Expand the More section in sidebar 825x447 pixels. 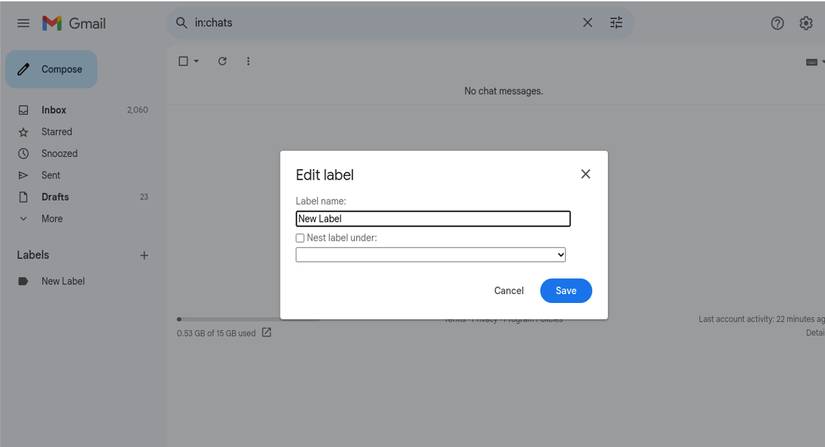(x=51, y=219)
